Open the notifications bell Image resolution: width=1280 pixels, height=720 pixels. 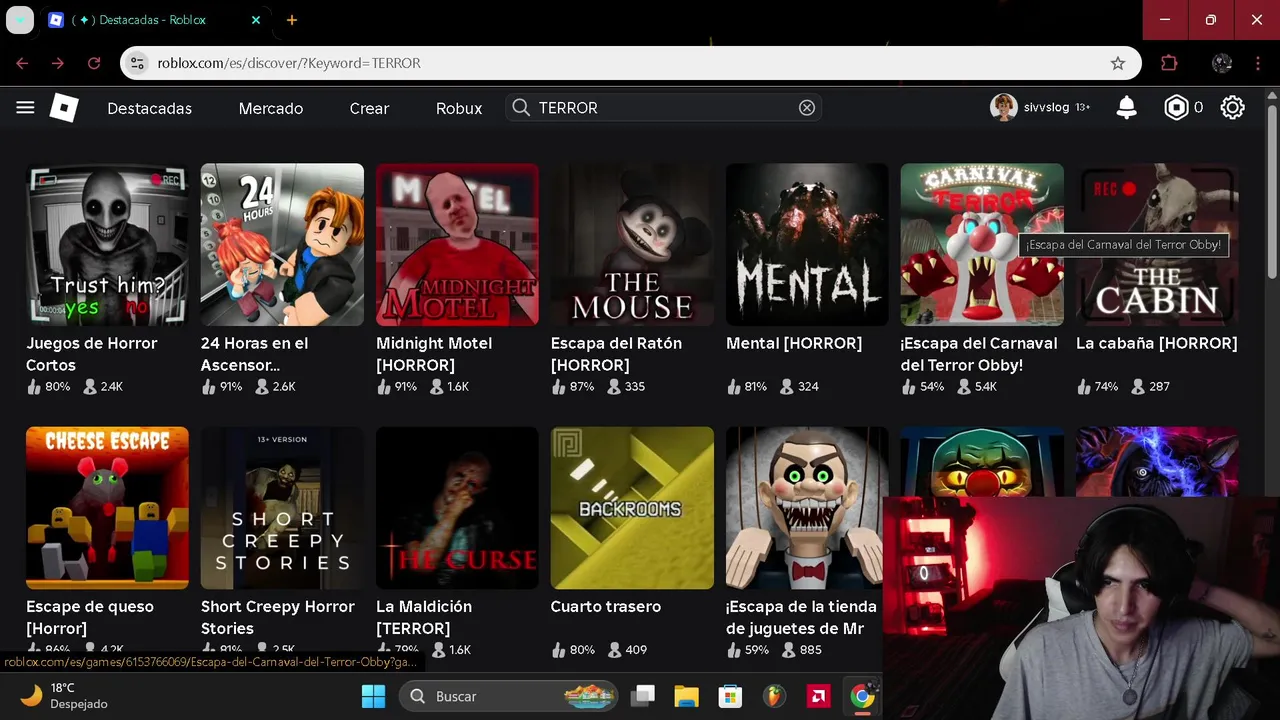(x=1126, y=108)
